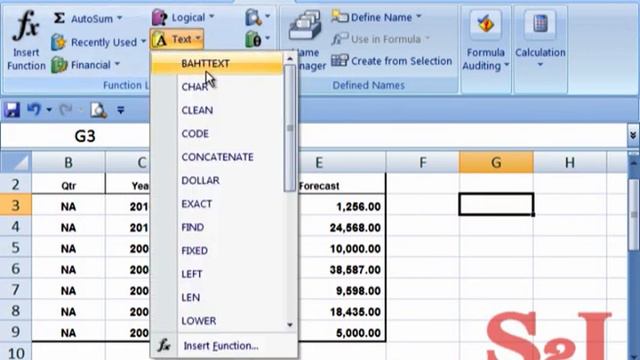The image size is (640, 360).
Task: Open the Lookup & Reference functions icon
Action: pyautogui.click(x=253, y=18)
